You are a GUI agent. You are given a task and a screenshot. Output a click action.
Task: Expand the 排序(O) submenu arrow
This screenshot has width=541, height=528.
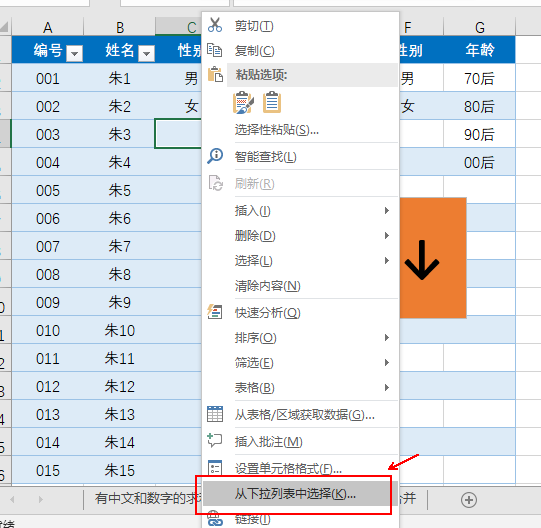tap(387, 337)
